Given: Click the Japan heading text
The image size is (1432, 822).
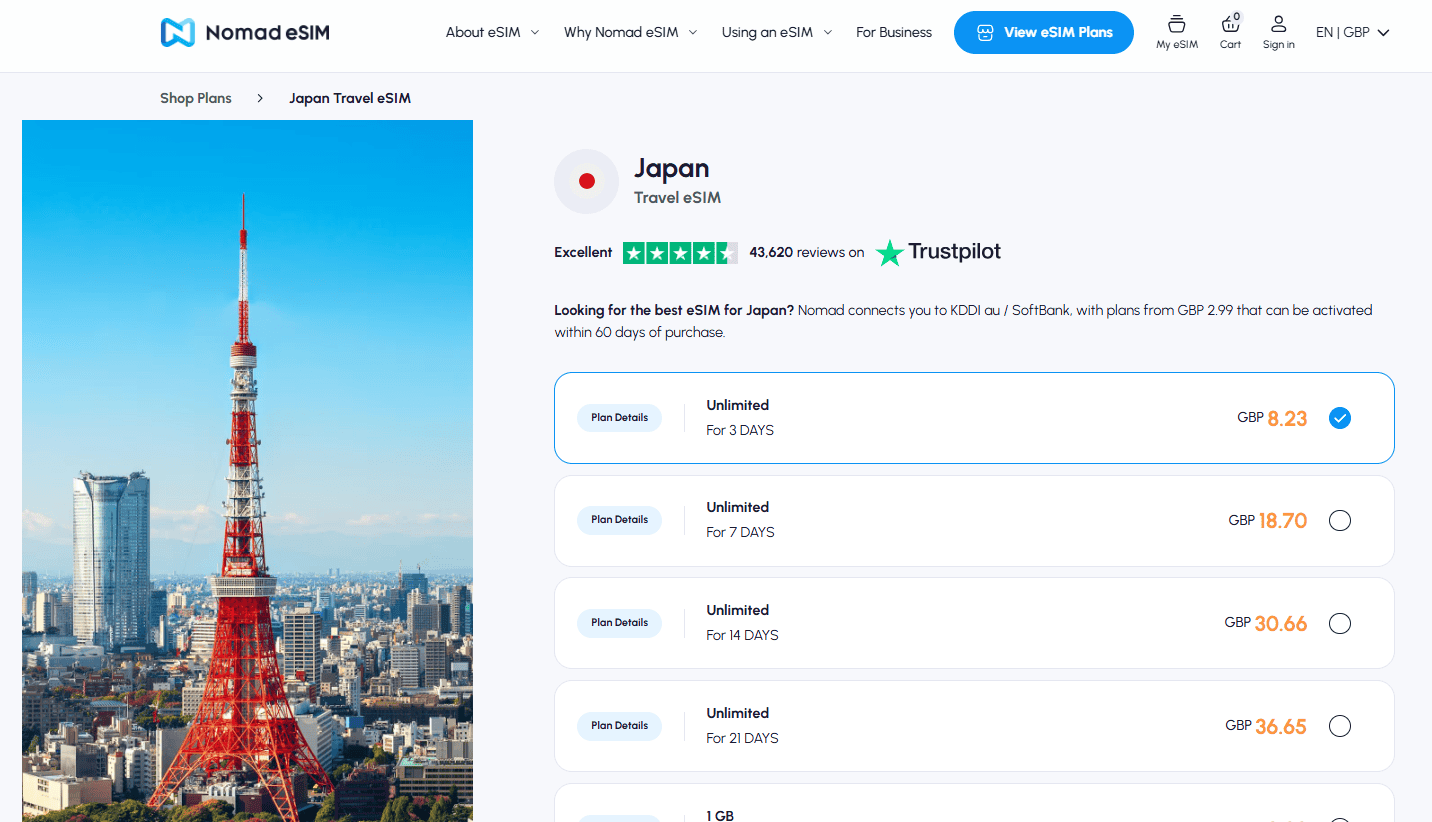Looking at the screenshot, I should coord(672,168).
